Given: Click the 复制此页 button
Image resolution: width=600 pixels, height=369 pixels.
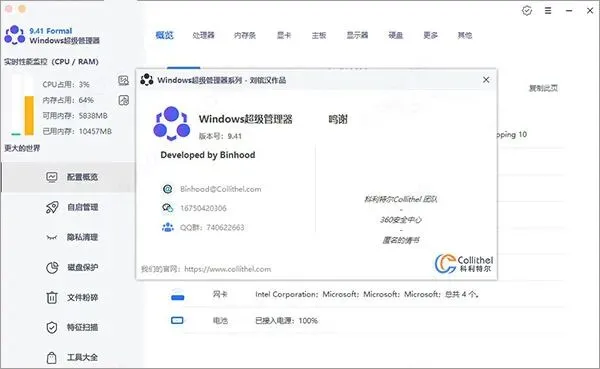Looking at the screenshot, I should pyautogui.click(x=543, y=88).
